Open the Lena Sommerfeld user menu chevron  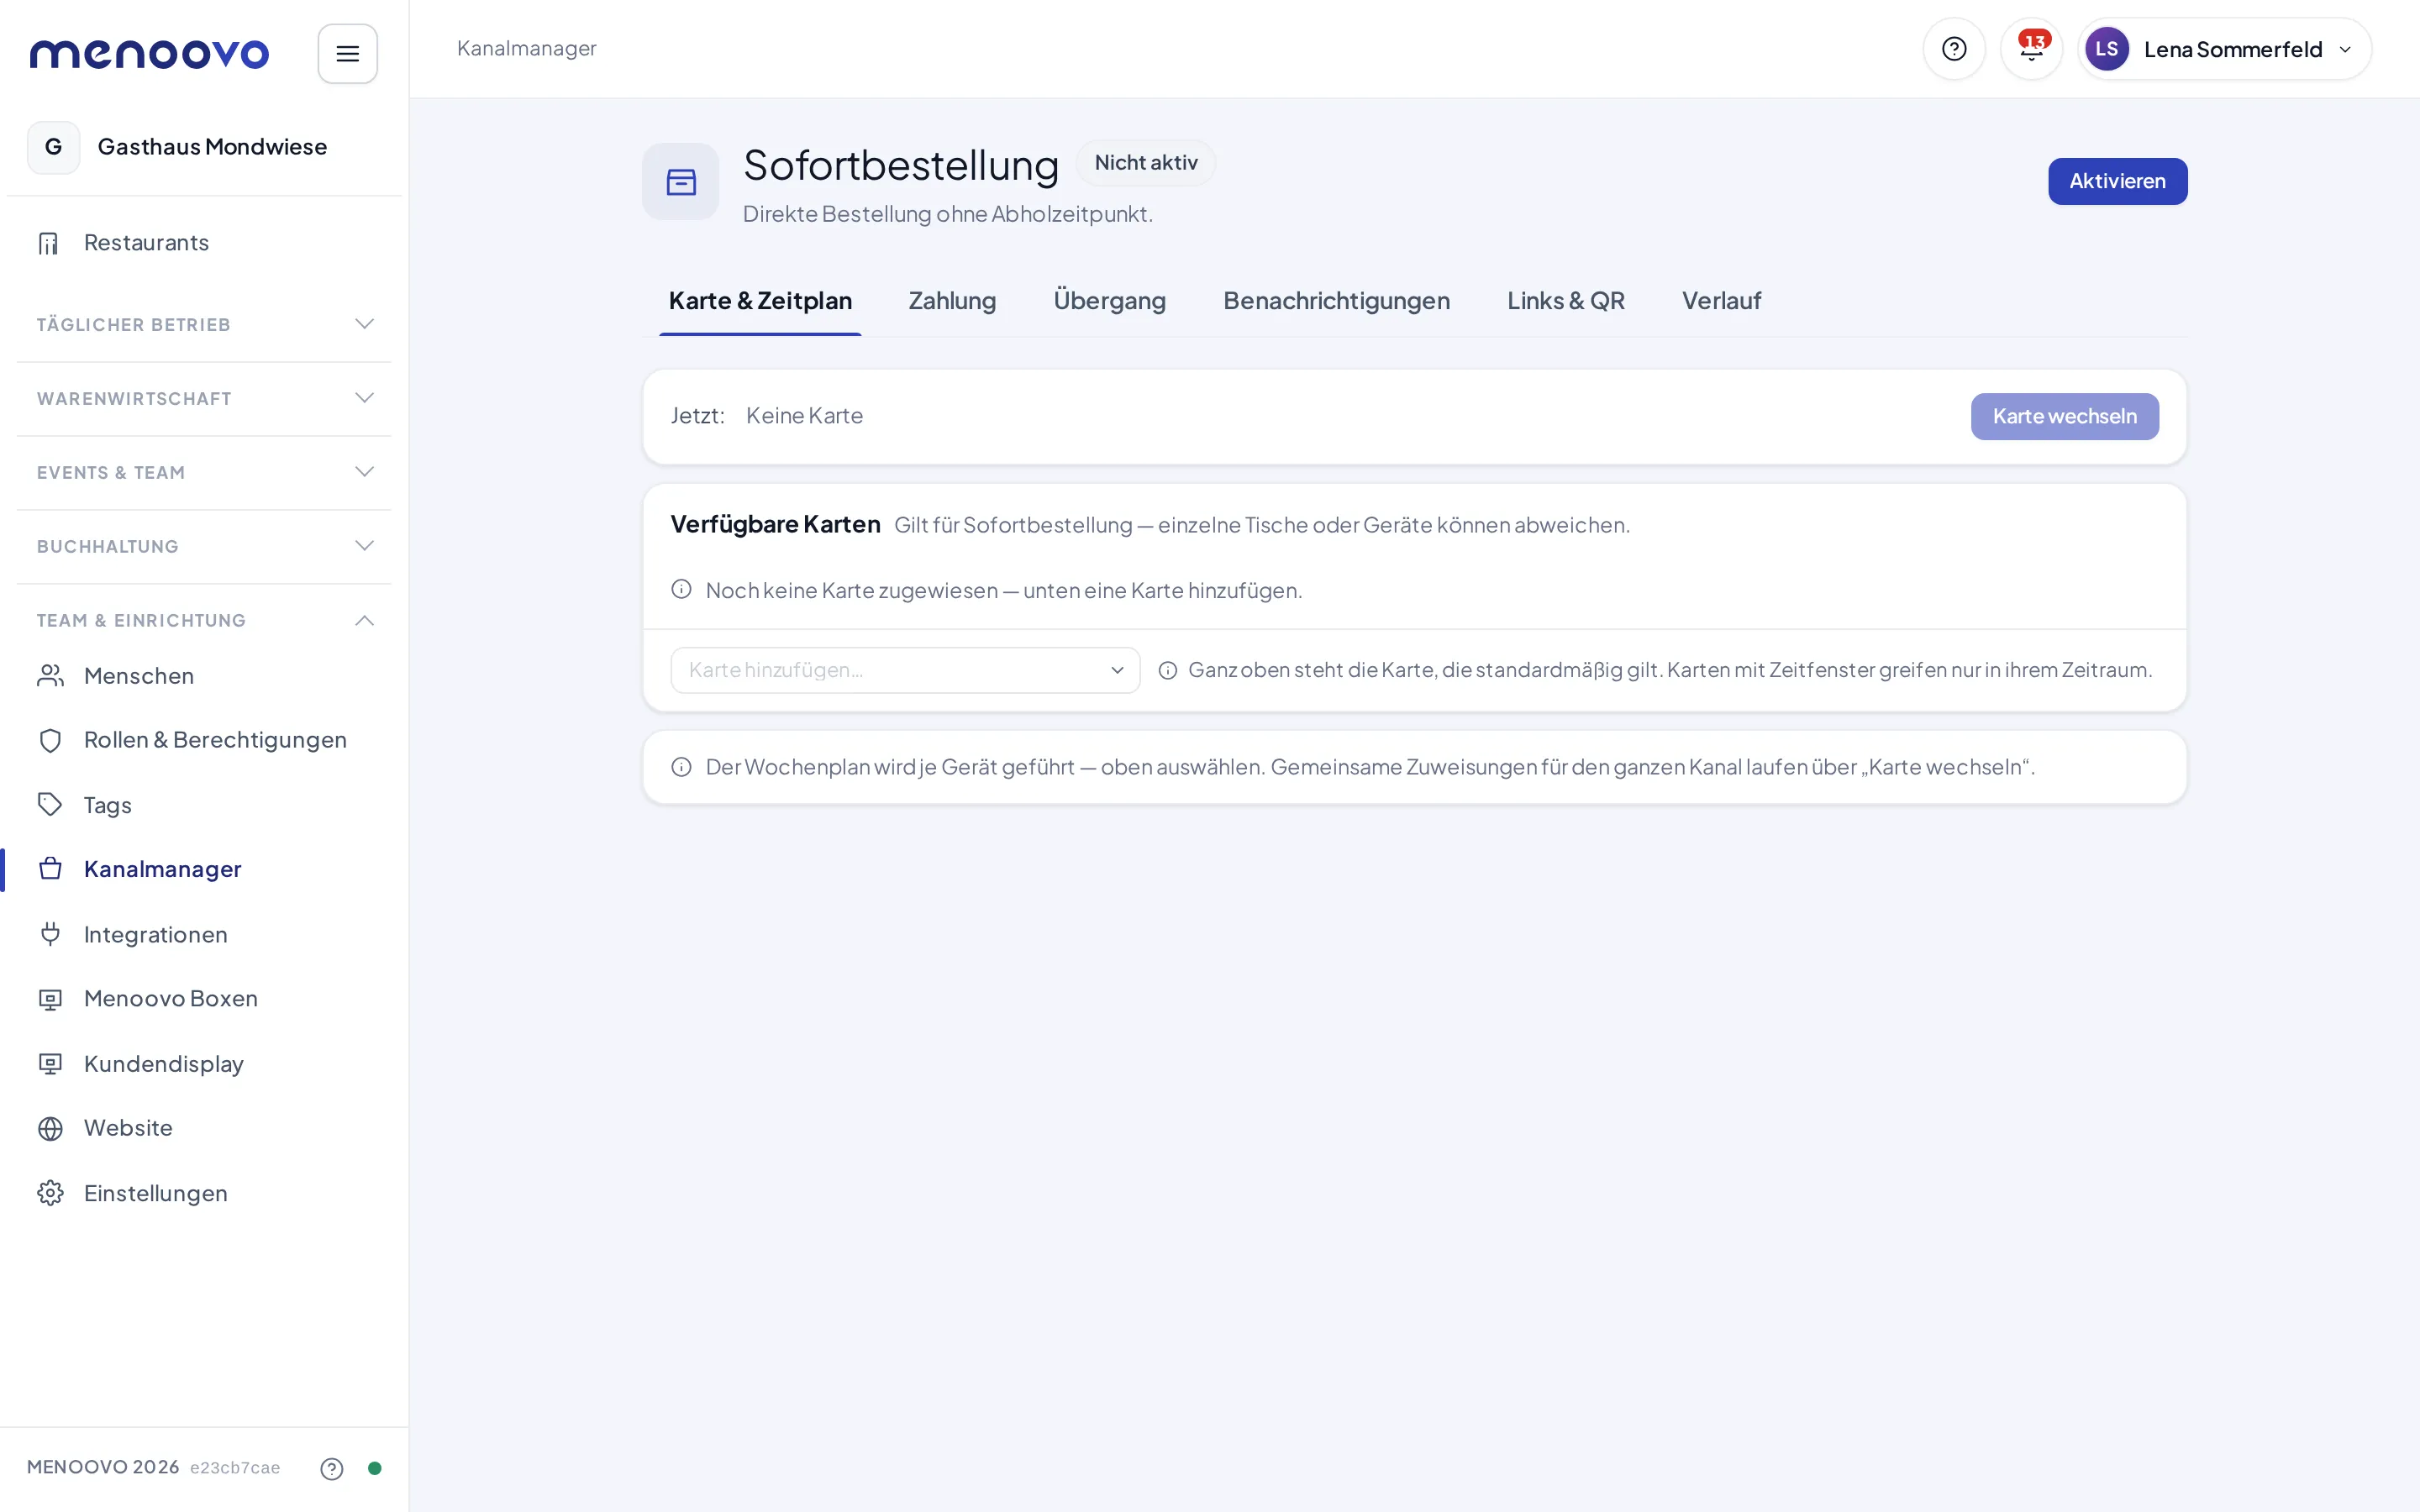[2345, 50]
